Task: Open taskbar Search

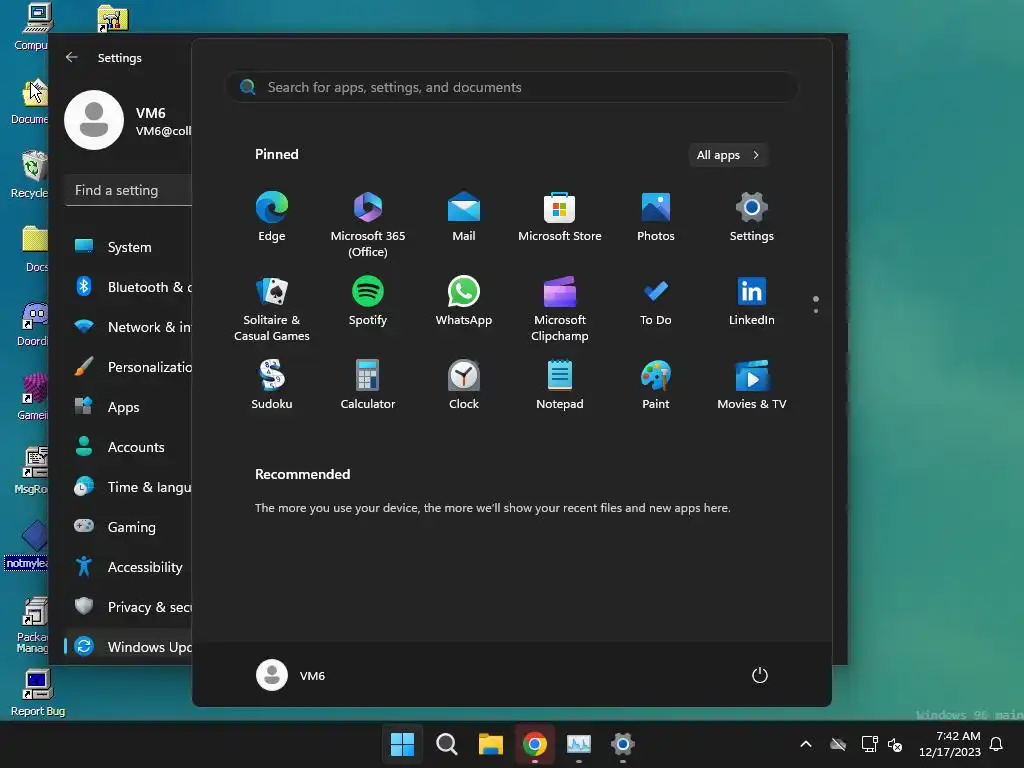Action: (447, 744)
